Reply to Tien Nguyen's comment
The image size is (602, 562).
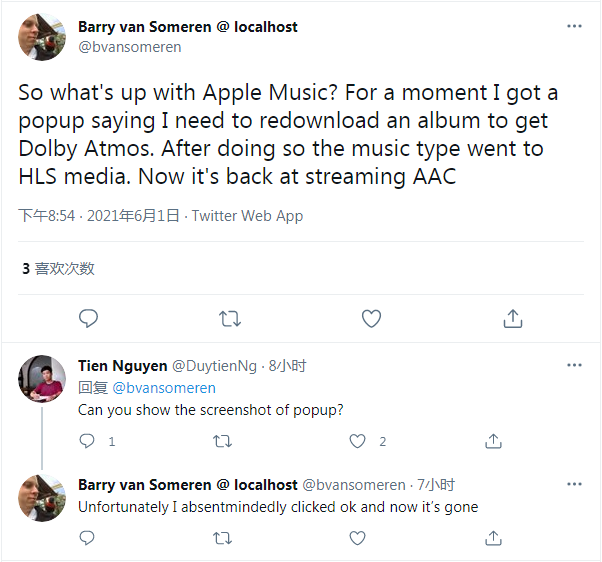[88, 441]
